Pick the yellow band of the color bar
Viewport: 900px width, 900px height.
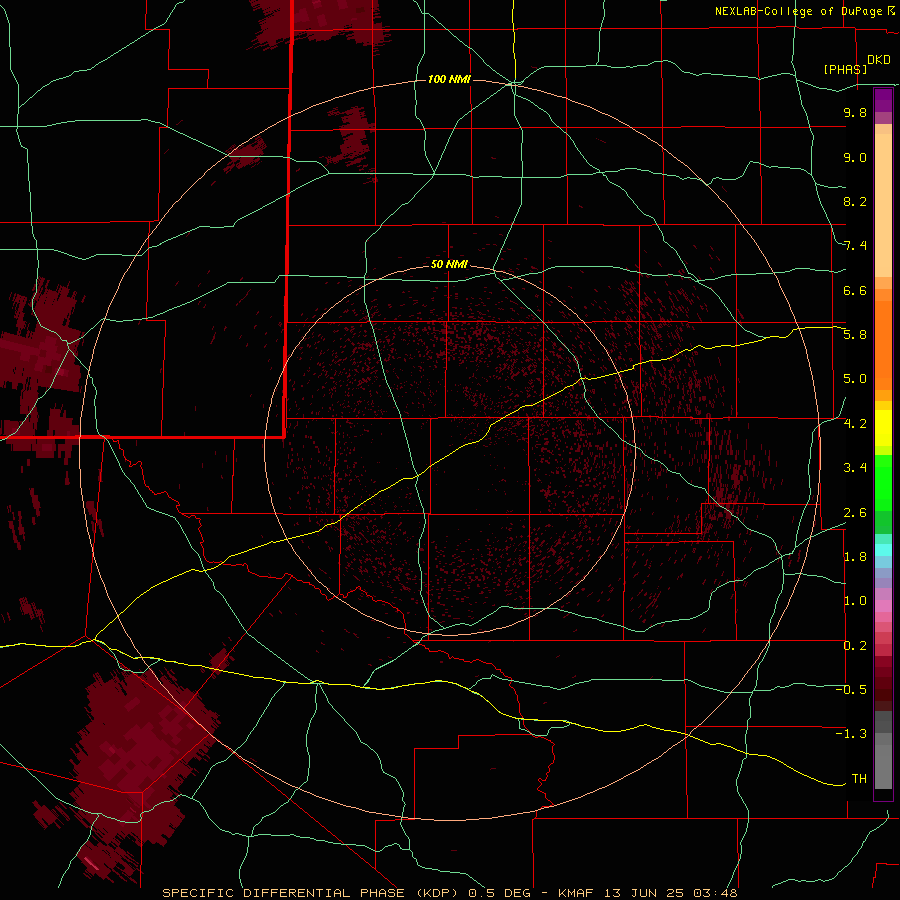pyautogui.click(x=883, y=428)
